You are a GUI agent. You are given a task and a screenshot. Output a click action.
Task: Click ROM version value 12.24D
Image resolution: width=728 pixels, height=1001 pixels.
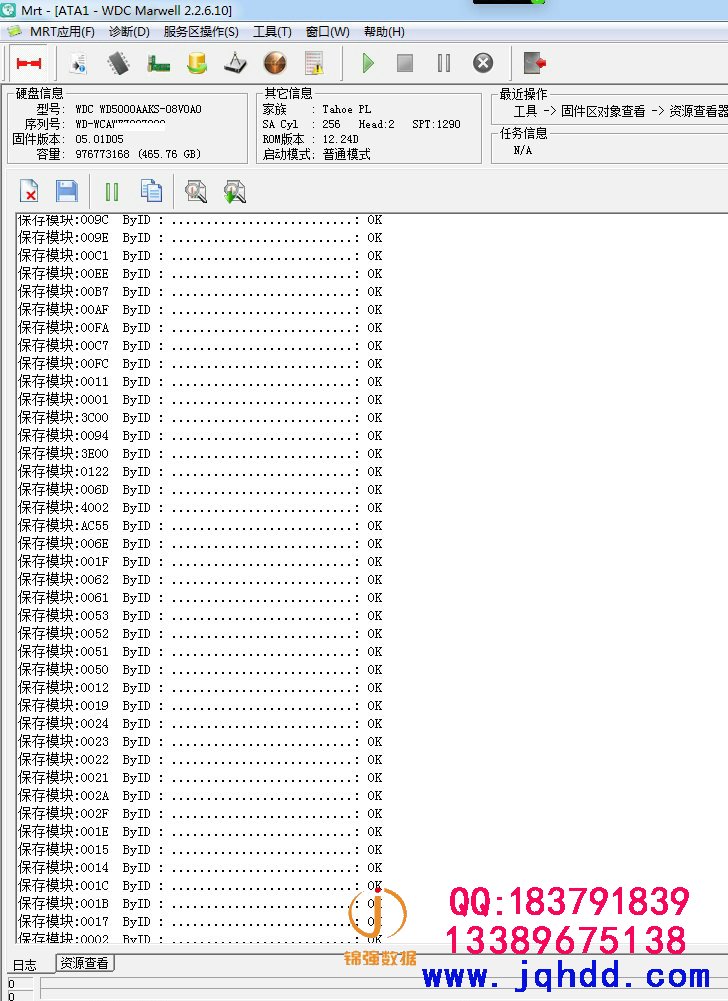point(340,139)
